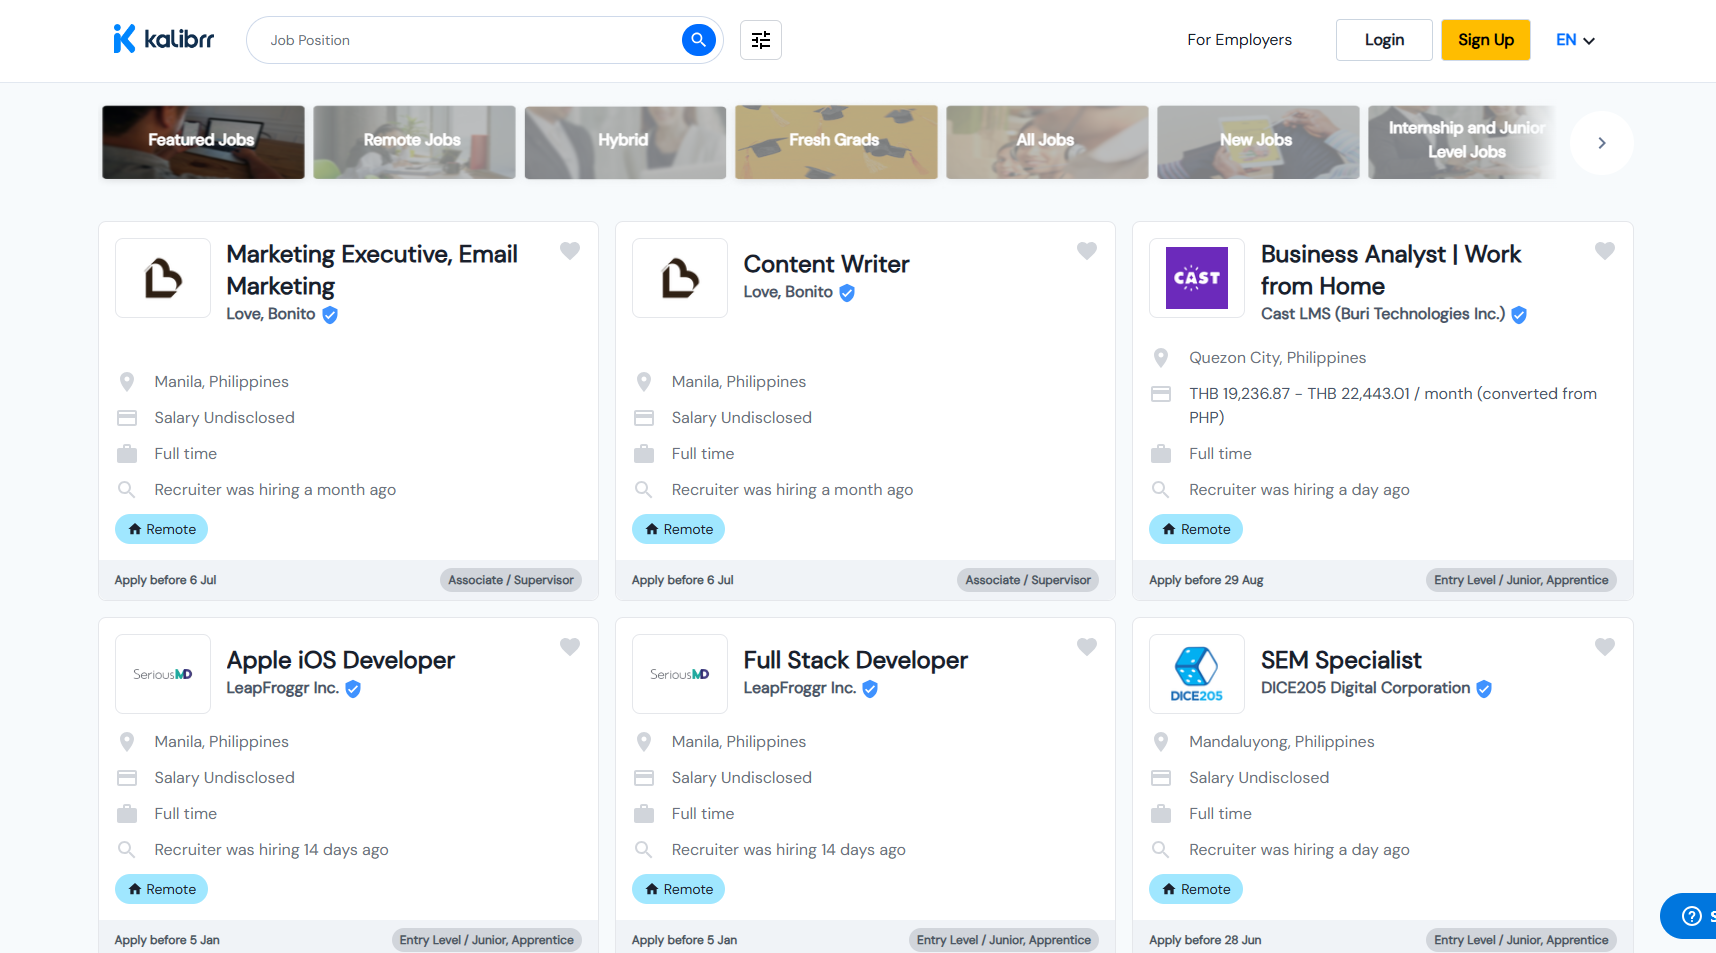1716x953 pixels.
Task: Click Cast LMS (Buri Technologies Inc.) company name
Action: 1383,314
